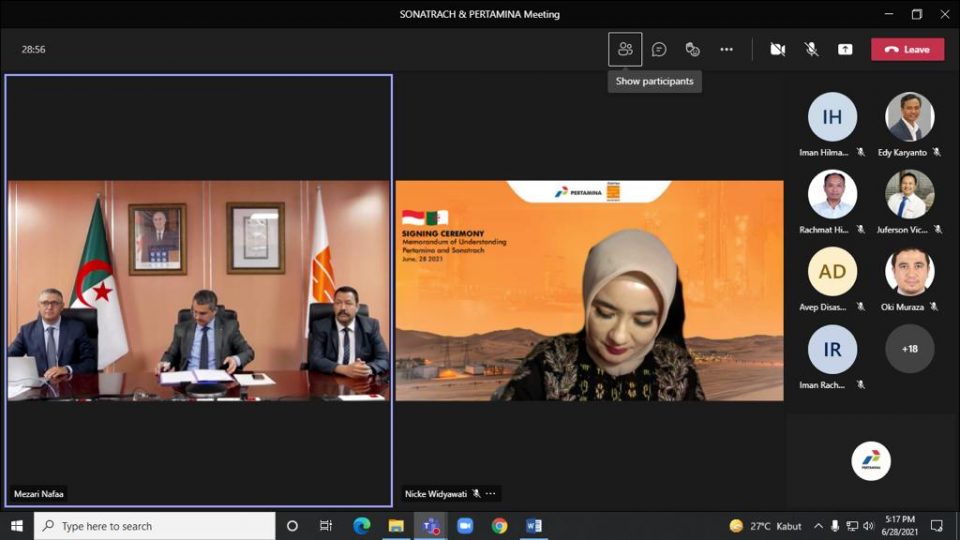
Task: Open the Windows notification center
Action: tap(937, 526)
